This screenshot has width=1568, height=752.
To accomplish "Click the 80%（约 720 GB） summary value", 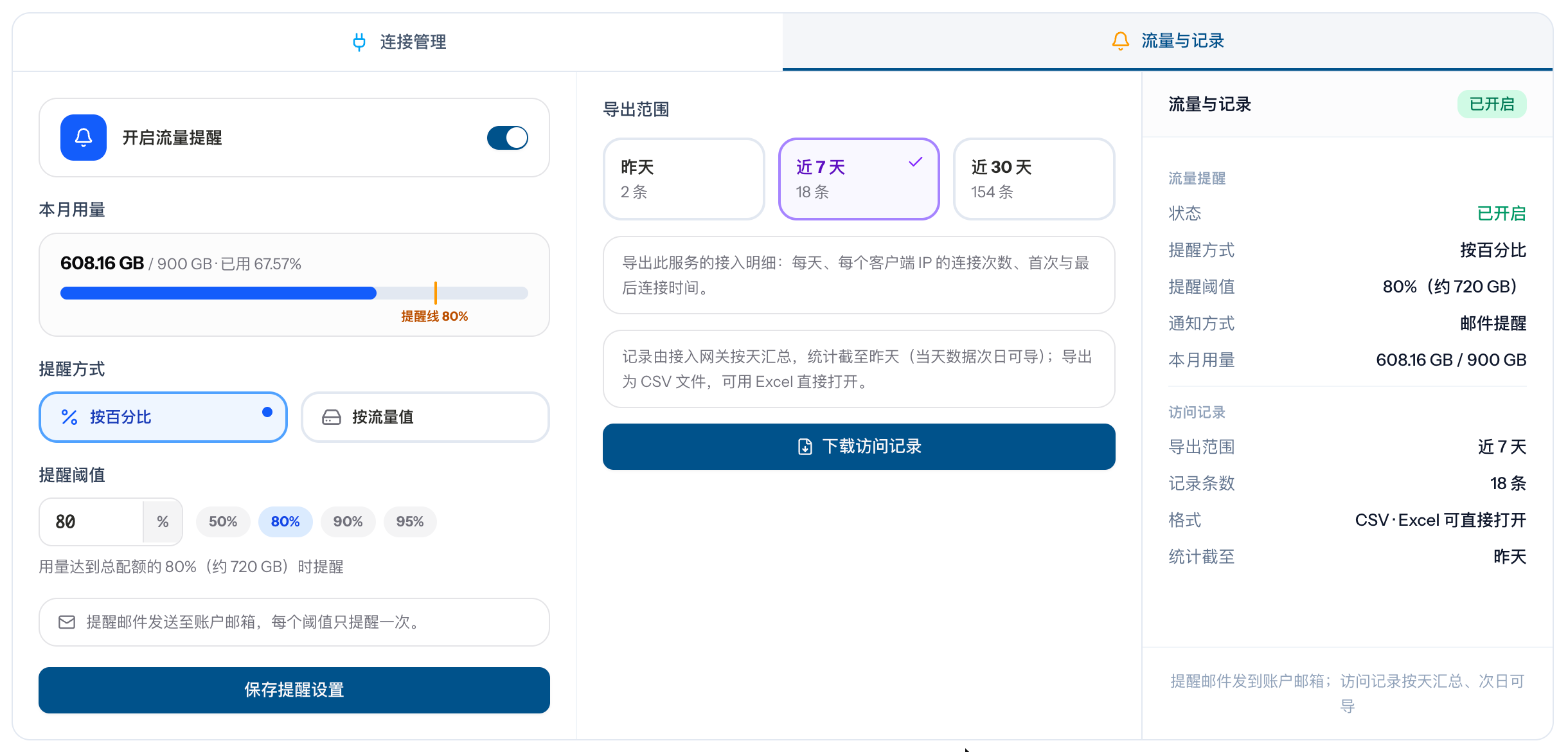I will tap(1455, 287).
